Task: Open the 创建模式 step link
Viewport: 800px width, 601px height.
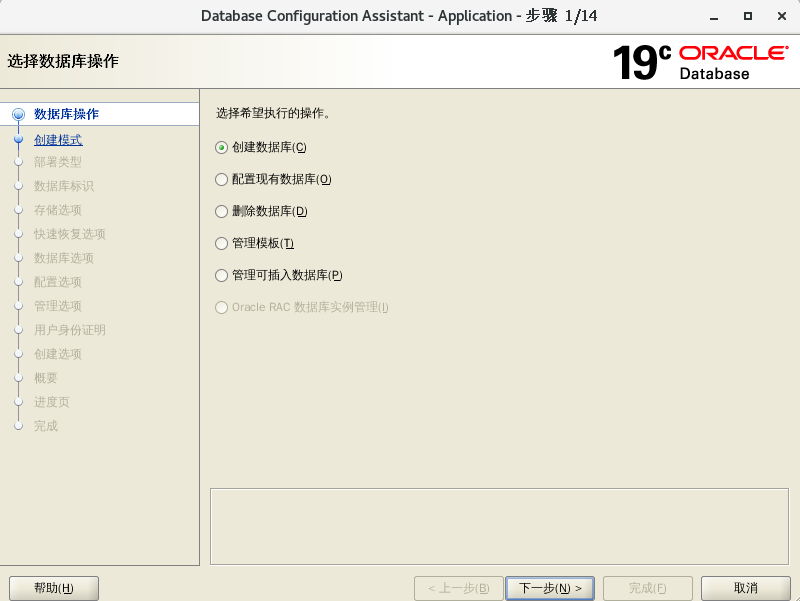Action: point(58,140)
